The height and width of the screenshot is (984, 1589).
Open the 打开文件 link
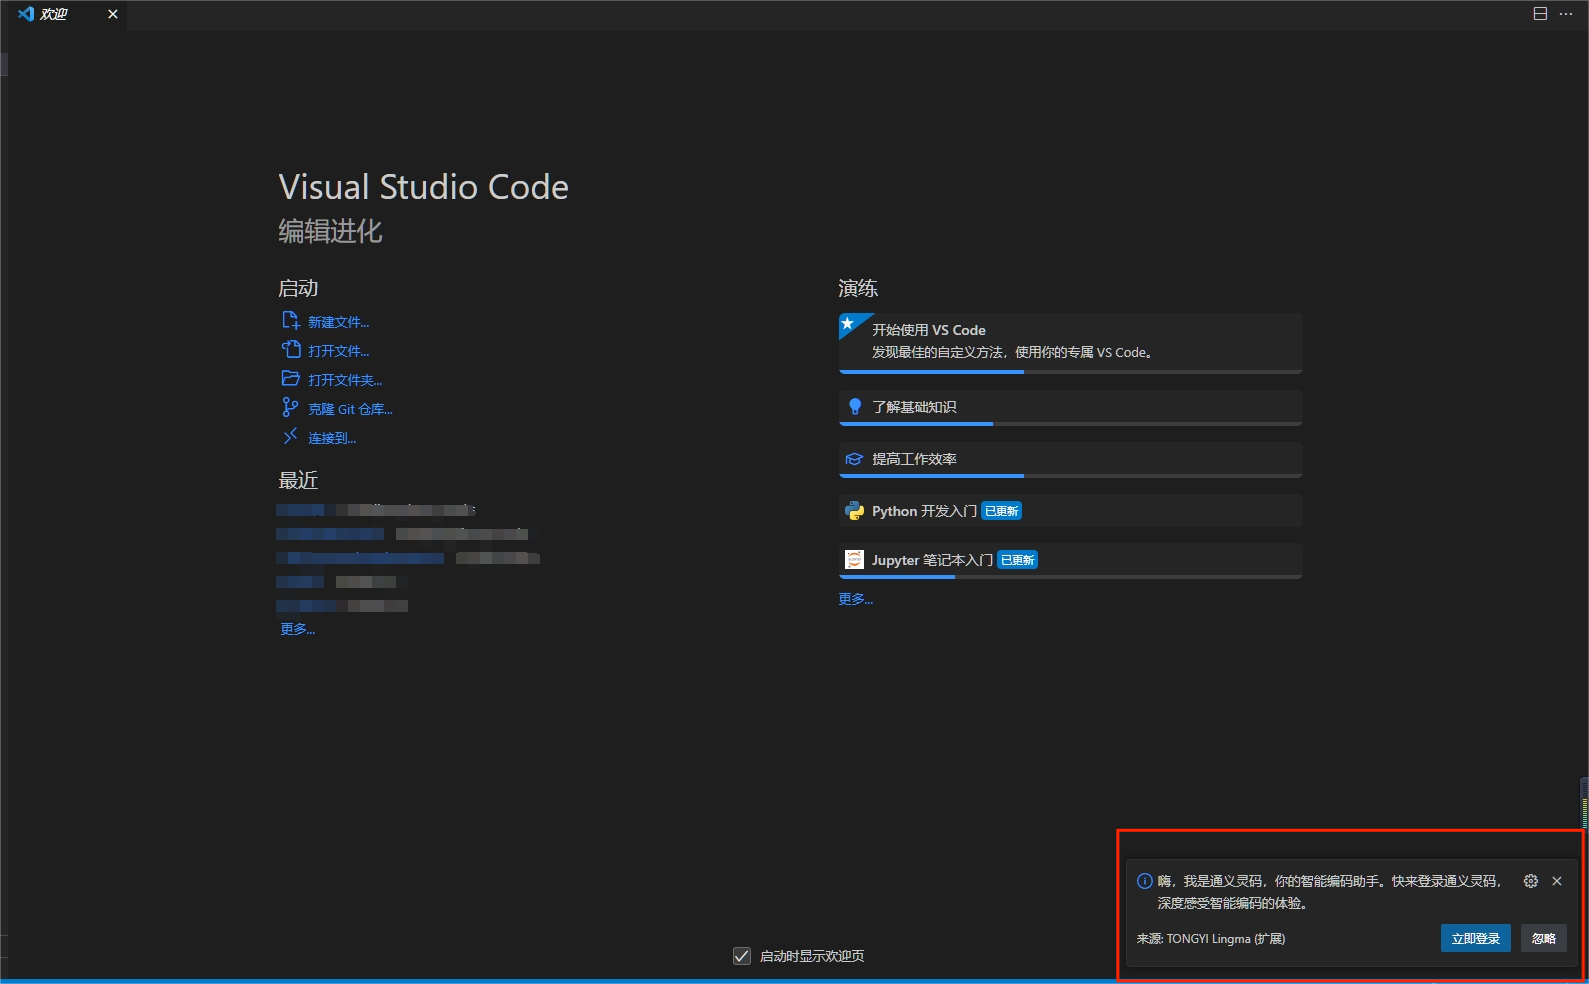(338, 351)
